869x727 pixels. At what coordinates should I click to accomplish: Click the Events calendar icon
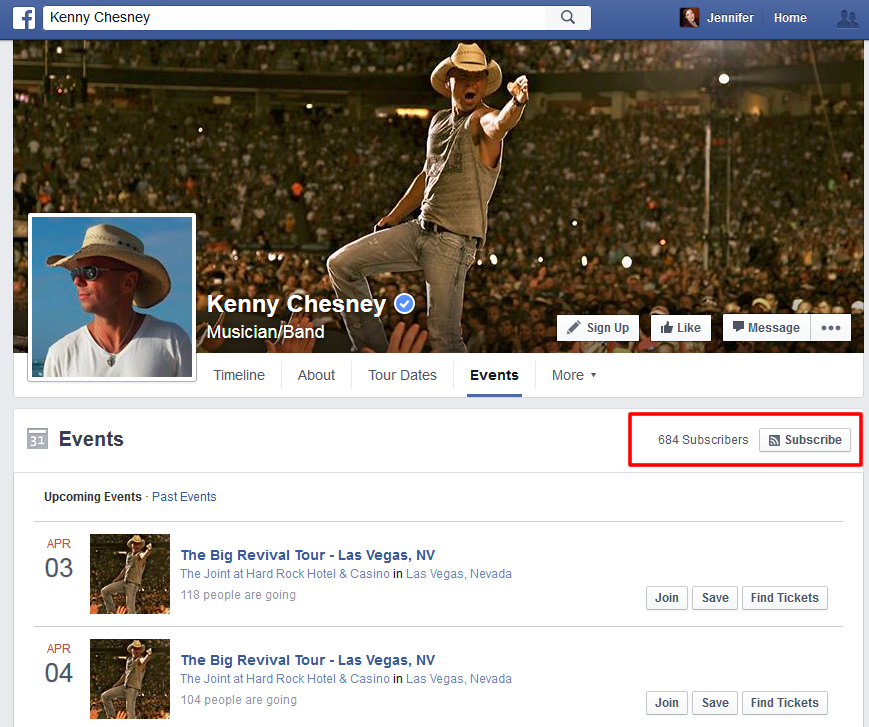[38, 440]
